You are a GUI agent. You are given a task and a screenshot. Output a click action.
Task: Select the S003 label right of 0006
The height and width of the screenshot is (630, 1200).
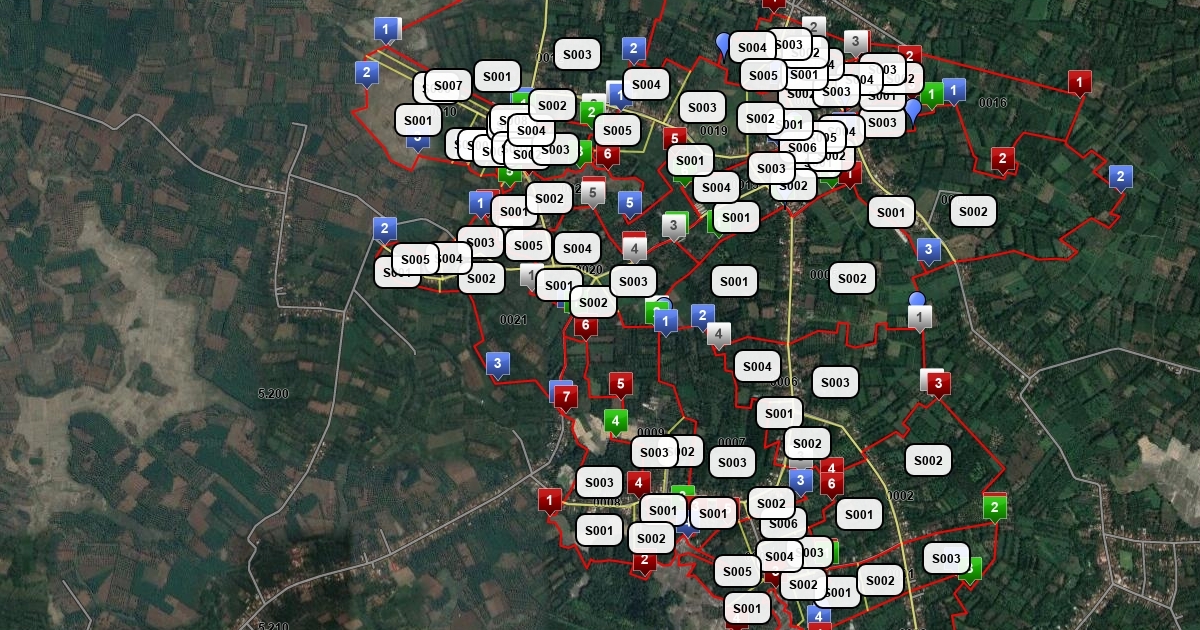(835, 382)
